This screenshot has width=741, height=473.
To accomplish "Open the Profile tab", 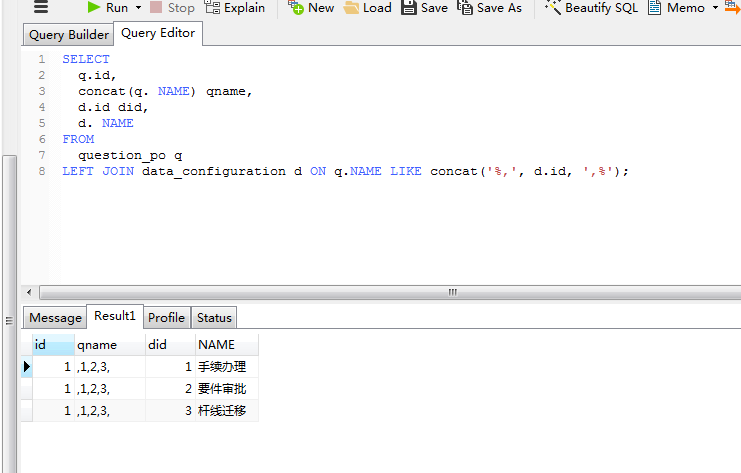I will point(166,318).
